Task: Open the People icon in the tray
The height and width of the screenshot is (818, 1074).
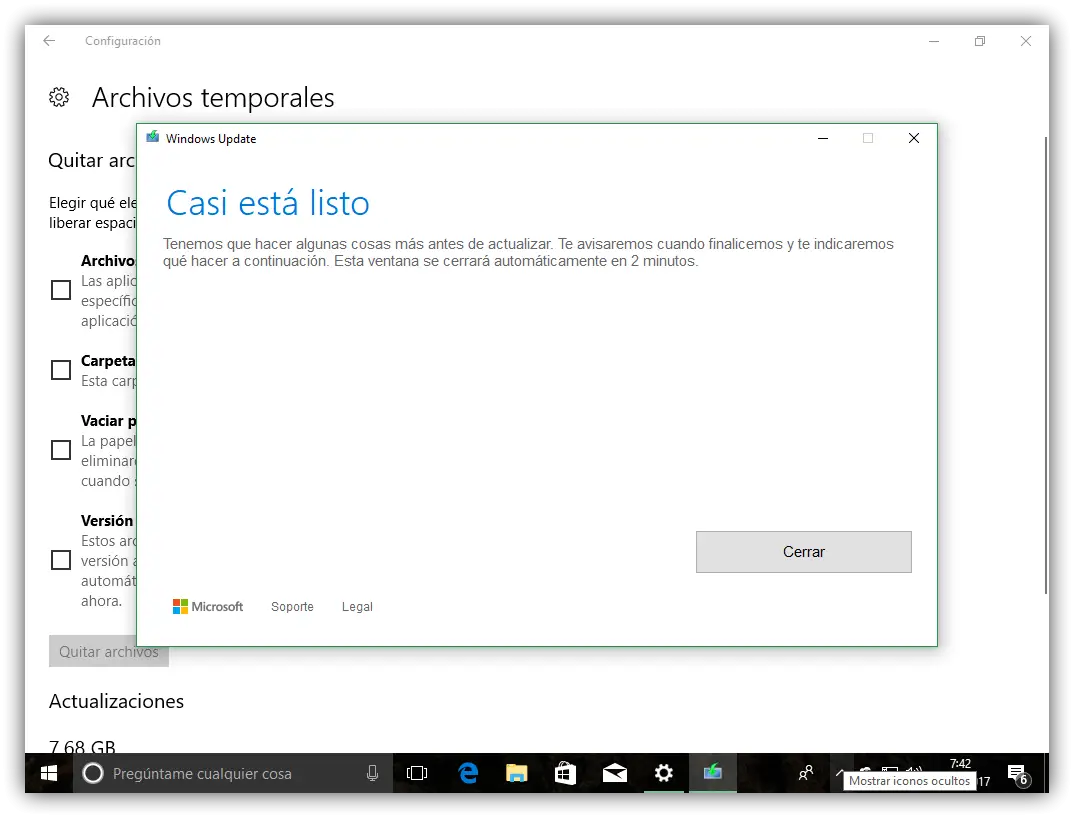Action: [806, 773]
